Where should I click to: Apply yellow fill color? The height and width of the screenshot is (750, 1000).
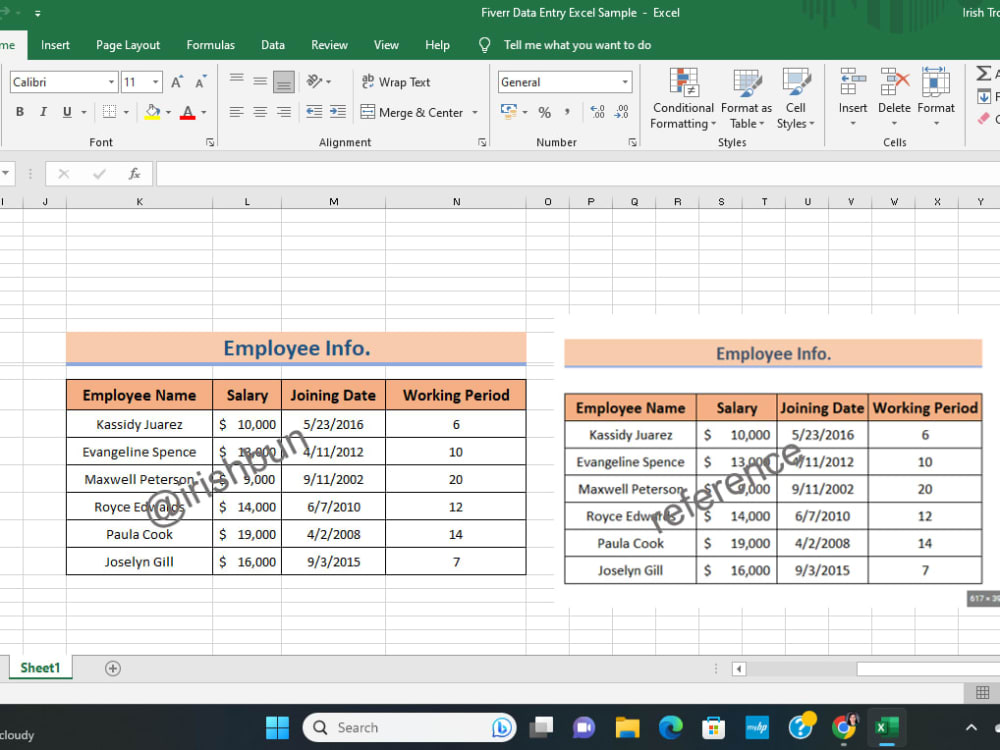click(x=152, y=112)
